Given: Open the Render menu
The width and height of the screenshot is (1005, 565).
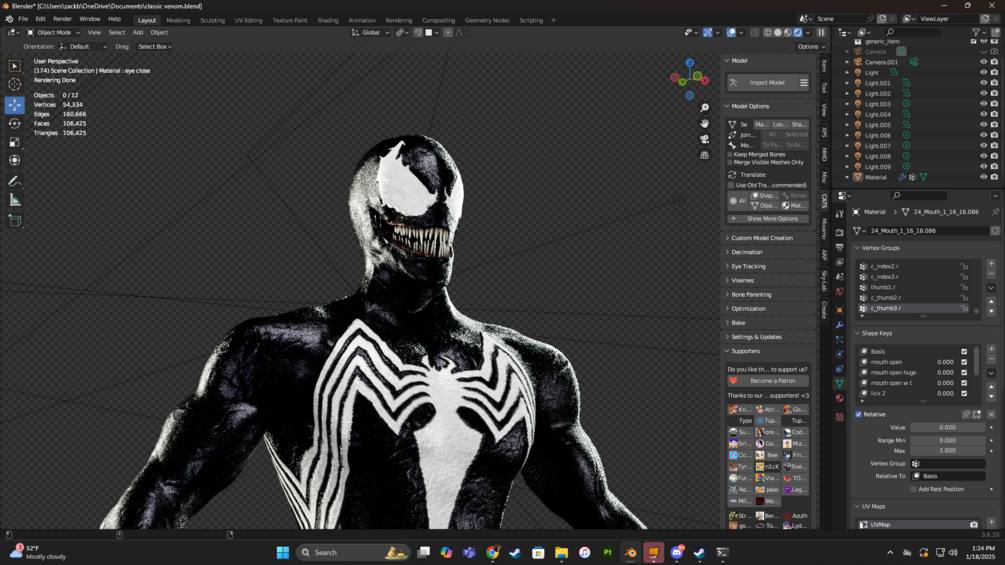Looking at the screenshot, I should pyautogui.click(x=62, y=19).
